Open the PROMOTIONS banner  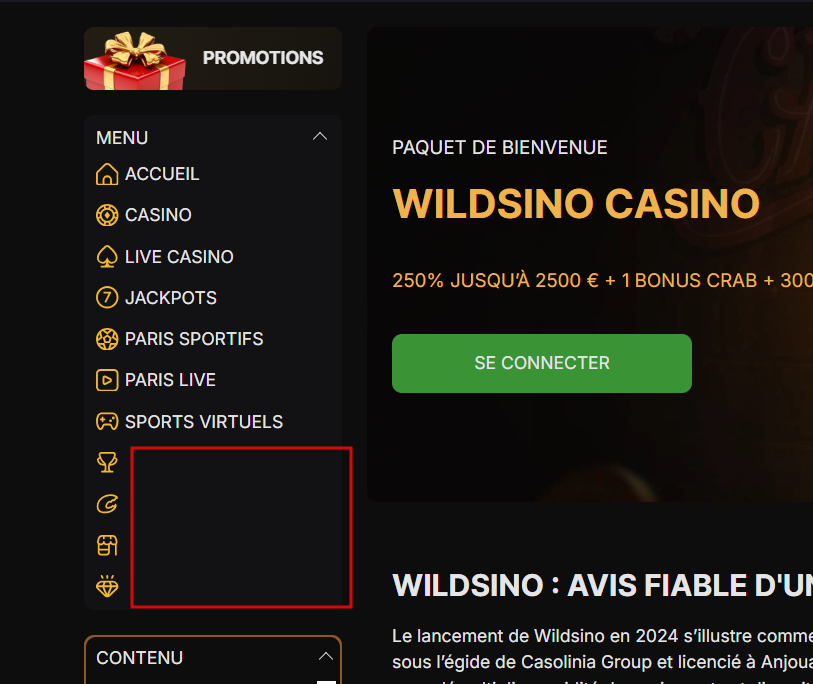tap(213, 59)
